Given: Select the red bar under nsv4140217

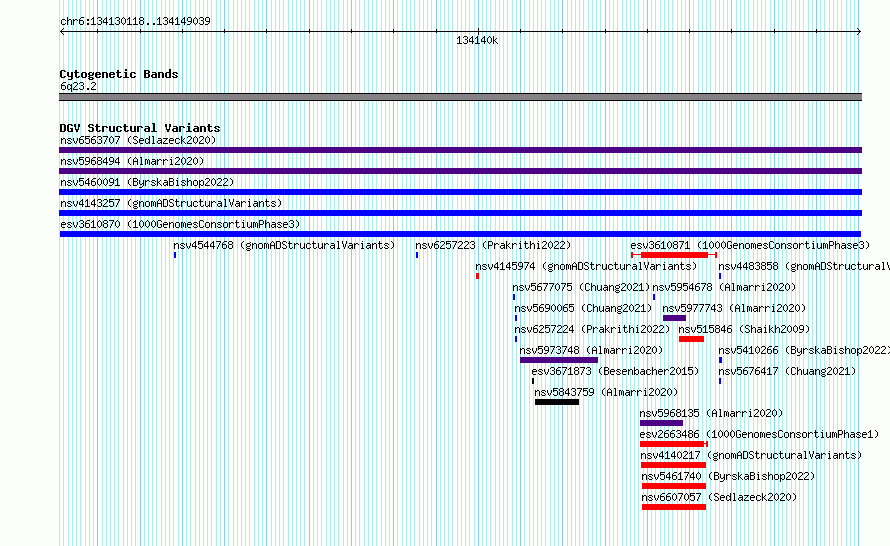Looking at the screenshot, I should pyautogui.click(x=673, y=465).
